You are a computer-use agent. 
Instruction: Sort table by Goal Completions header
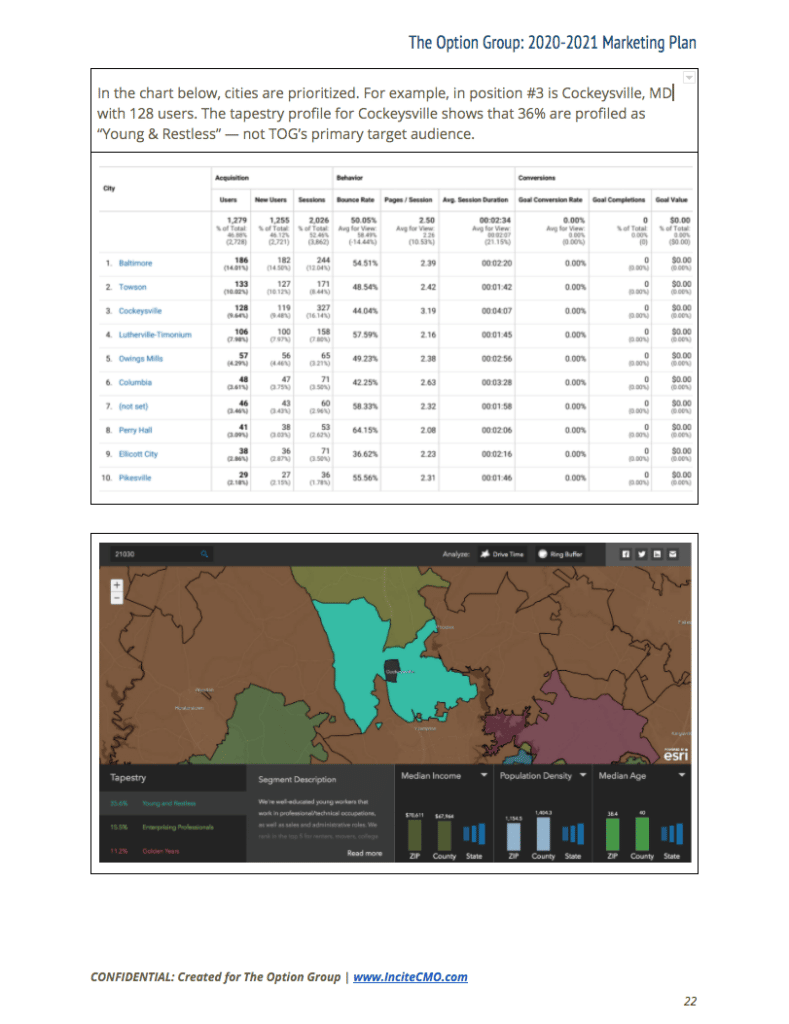(x=619, y=200)
